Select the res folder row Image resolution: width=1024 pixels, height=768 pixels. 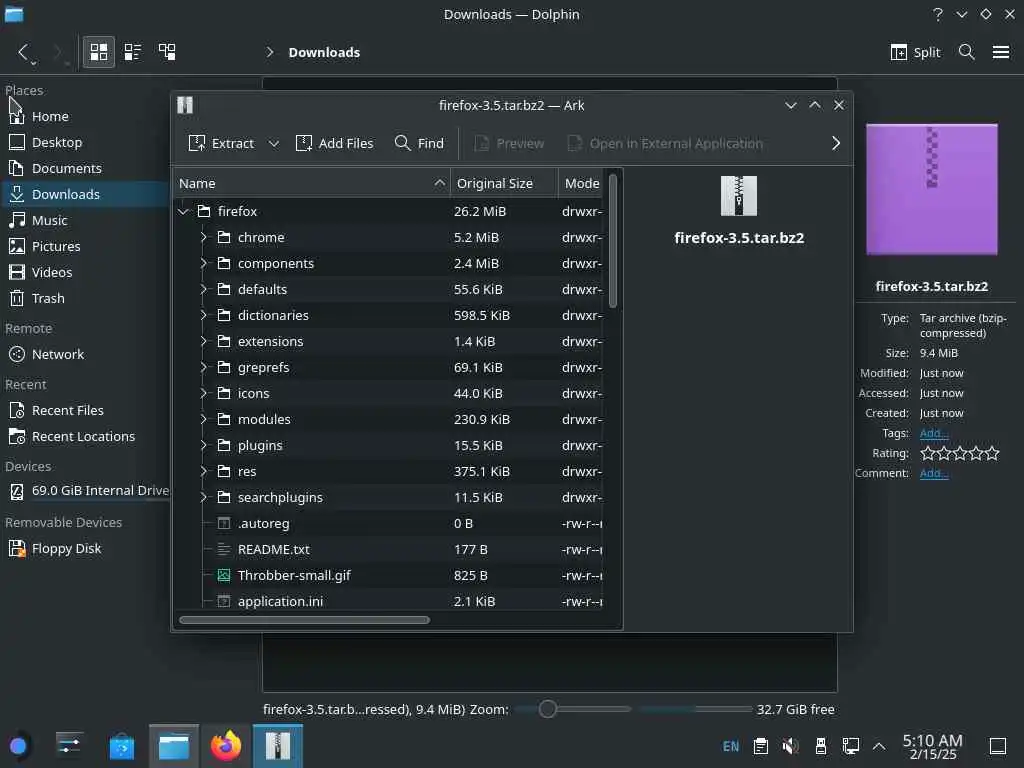tap(389, 472)
